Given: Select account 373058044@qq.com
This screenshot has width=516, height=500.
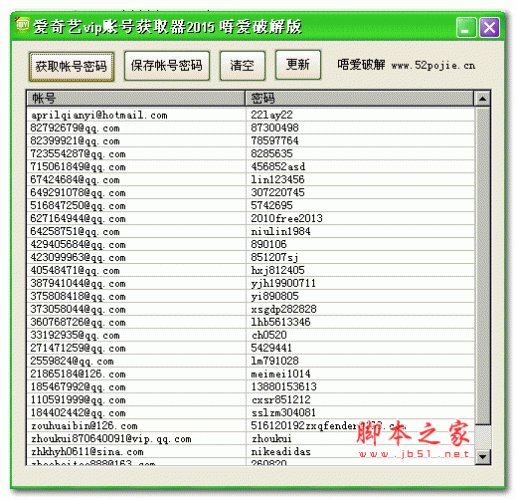Looking at the screenshot, I should pos(78,310).
